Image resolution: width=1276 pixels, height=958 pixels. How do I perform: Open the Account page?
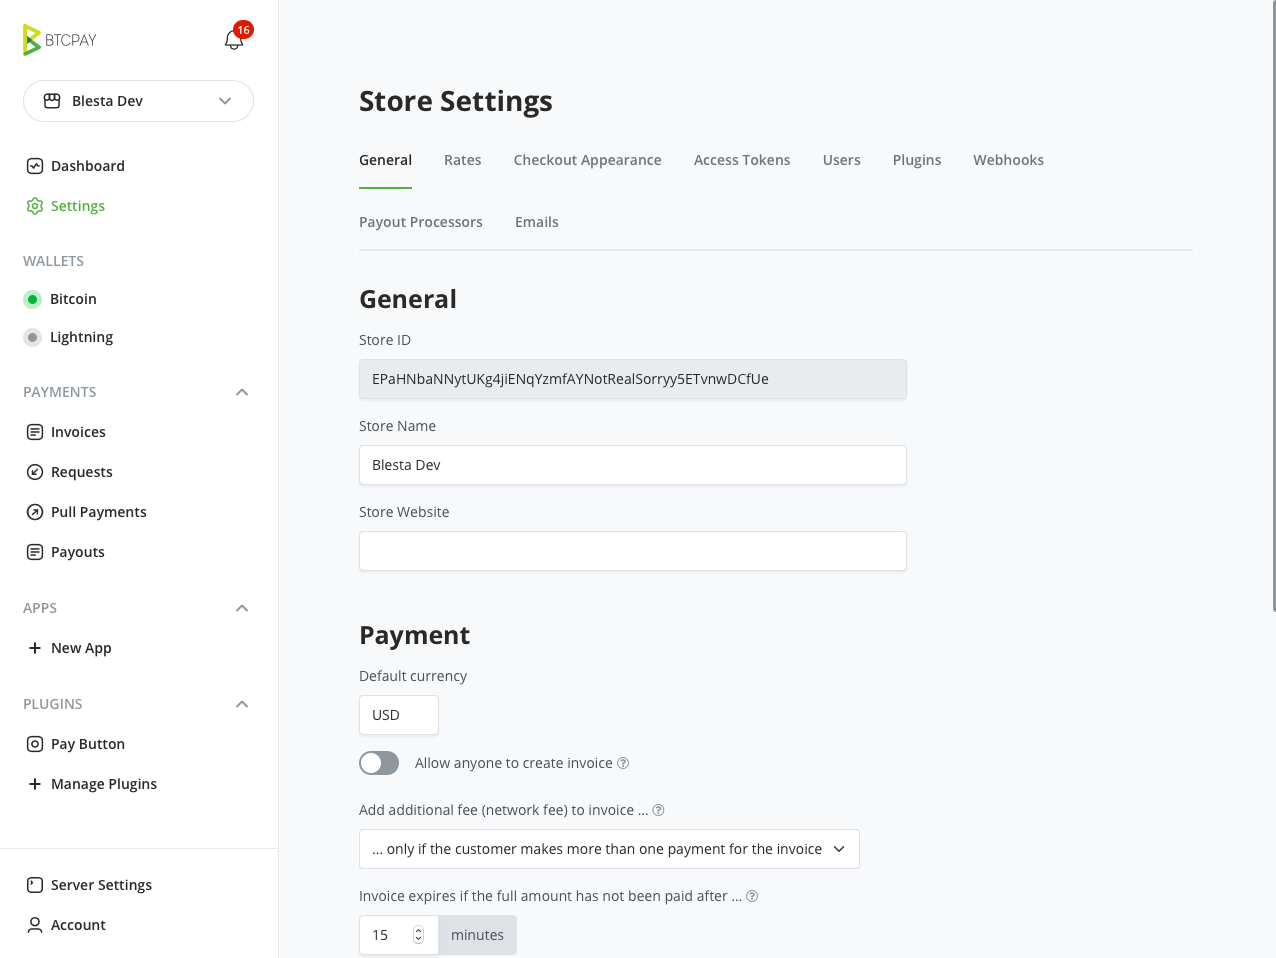click(x=78, y=925)
